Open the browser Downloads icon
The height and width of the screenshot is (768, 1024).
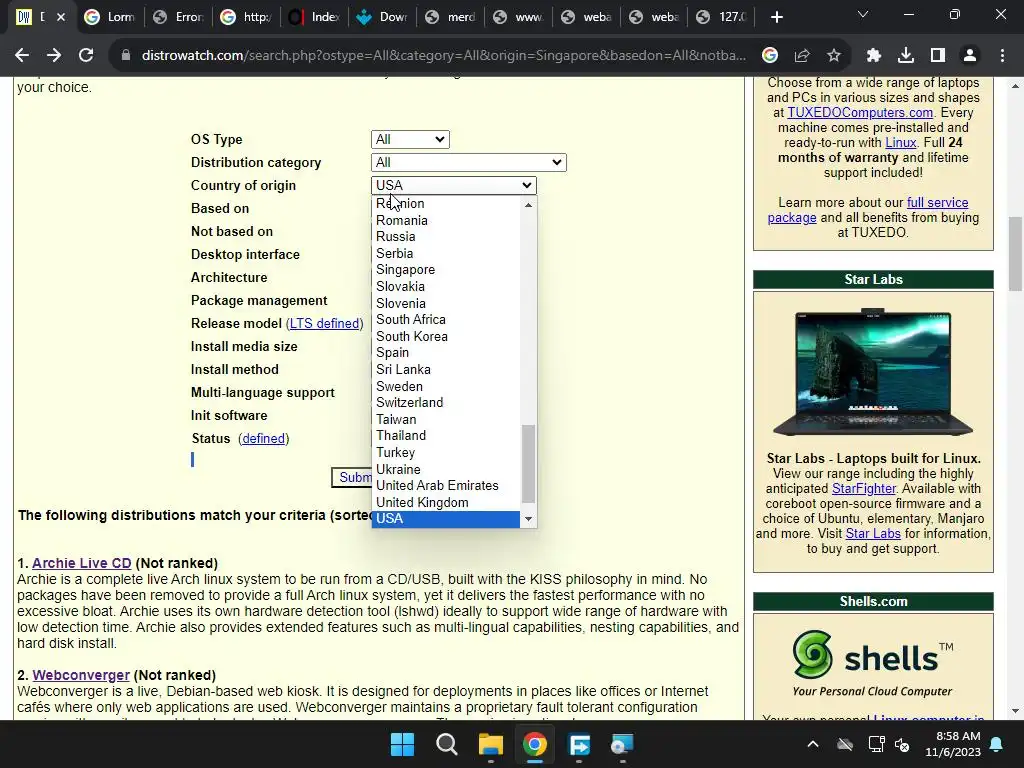[x=906, y=56]
